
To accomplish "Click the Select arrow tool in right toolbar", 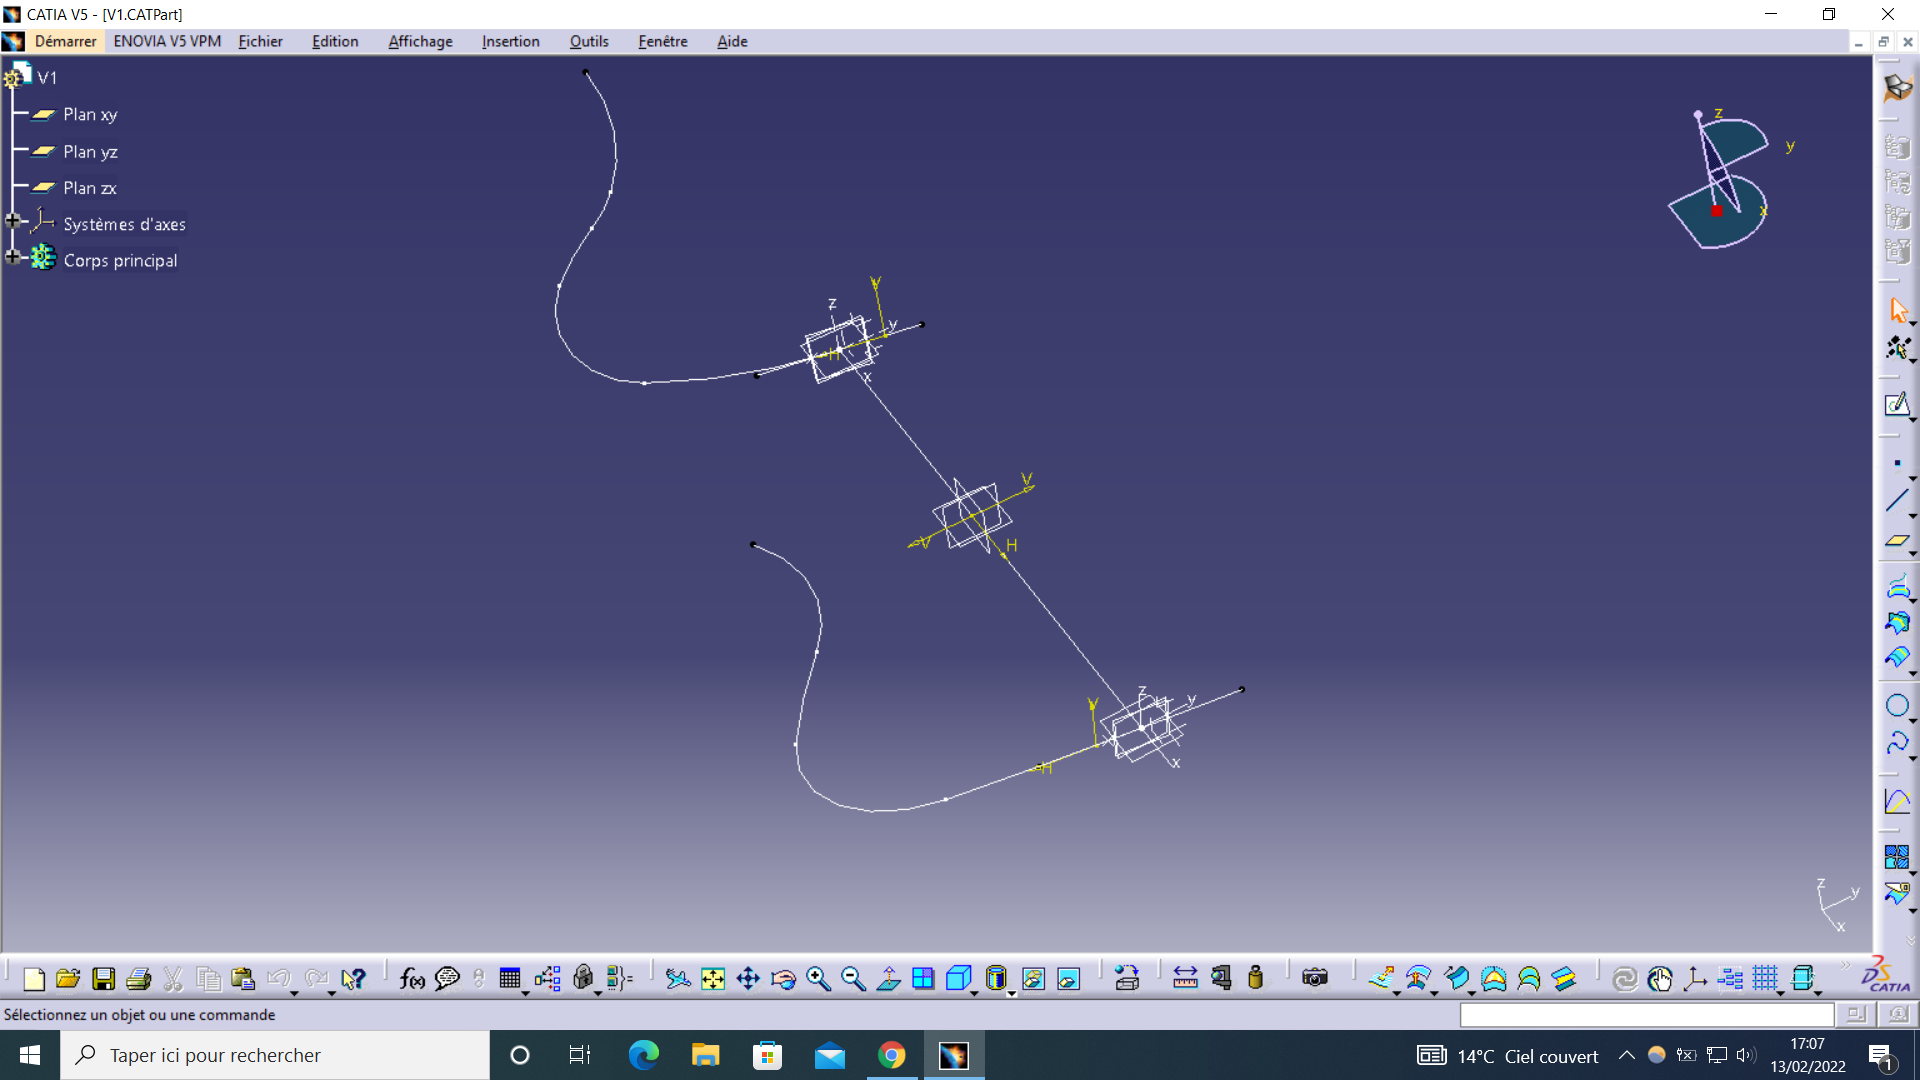I will click(x=1897, y=311).
